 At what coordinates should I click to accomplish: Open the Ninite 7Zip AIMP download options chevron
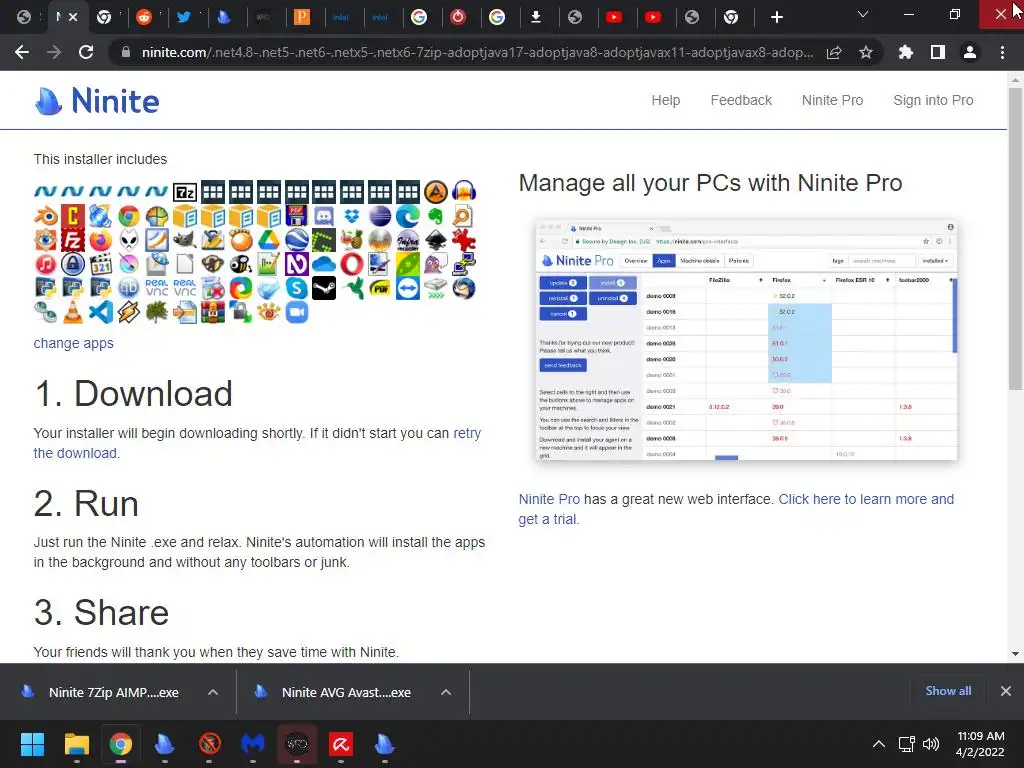(x=213, y=692)
